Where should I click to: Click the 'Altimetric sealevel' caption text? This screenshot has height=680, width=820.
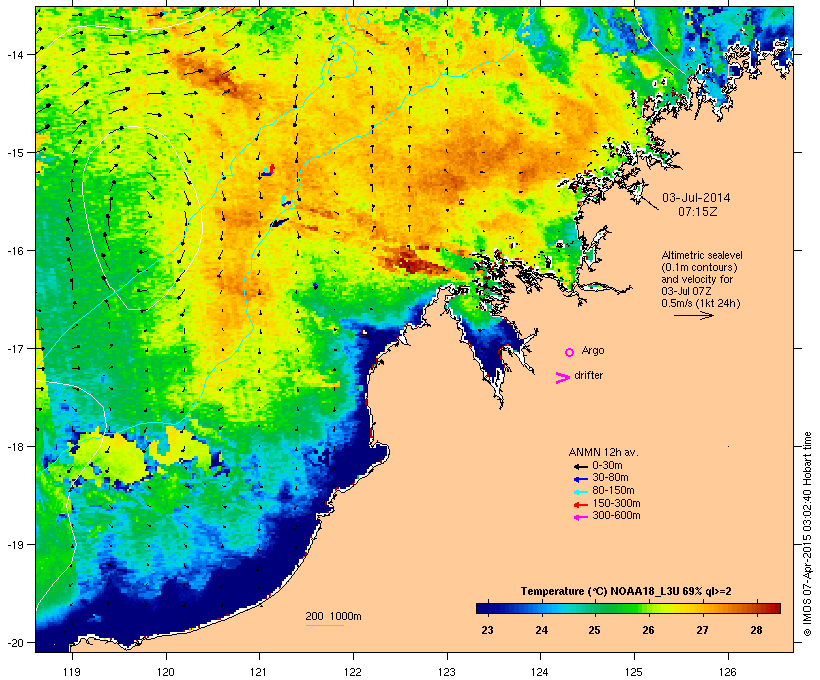pos(702,255)
